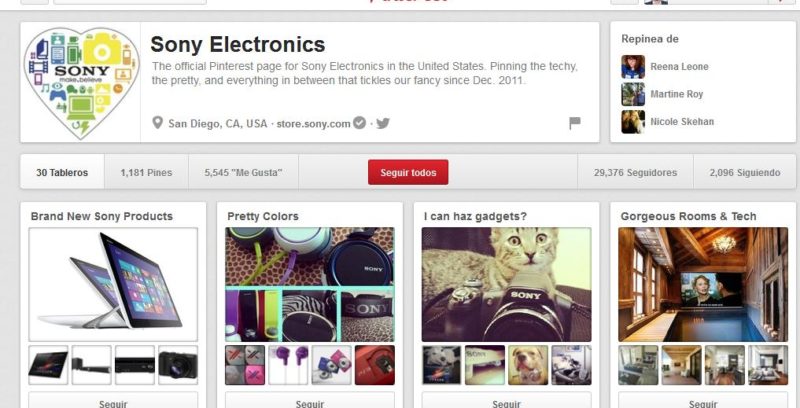This screenshot has width=800, height=408.
Task: Open the Sony heart-shaped profile logo
Action: 81,83
